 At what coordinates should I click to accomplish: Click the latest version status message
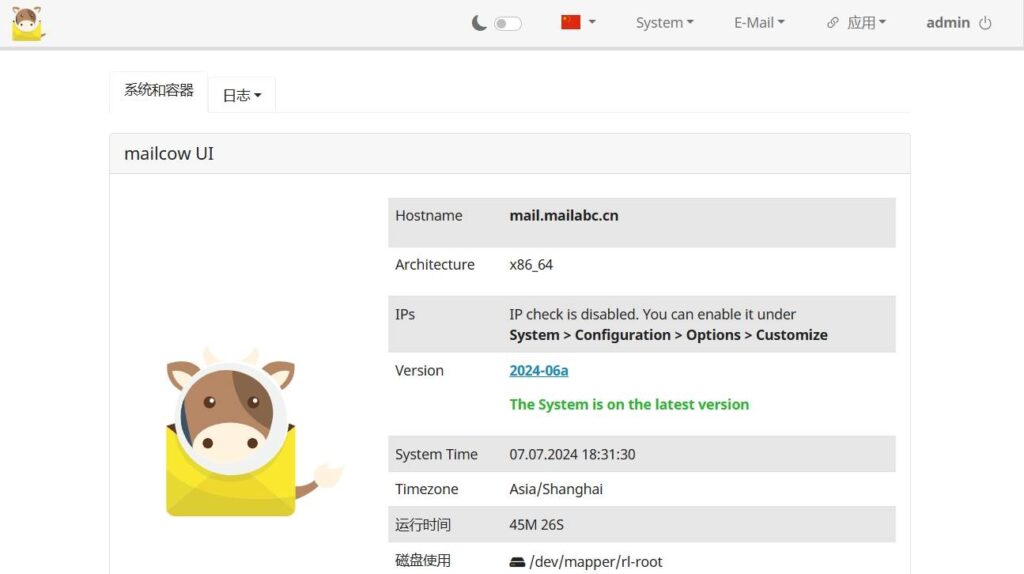click(x=629, y=404)
